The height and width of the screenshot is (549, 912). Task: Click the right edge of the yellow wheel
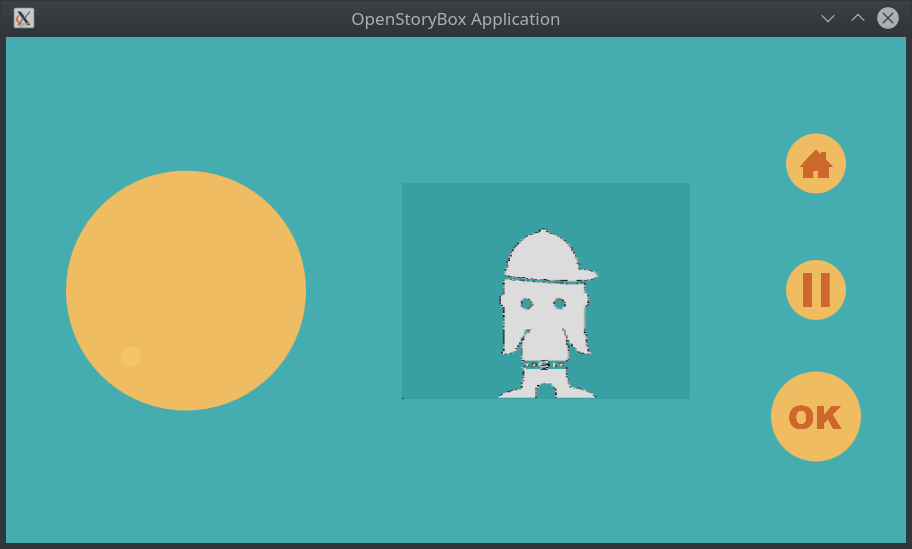pos(300,291)
